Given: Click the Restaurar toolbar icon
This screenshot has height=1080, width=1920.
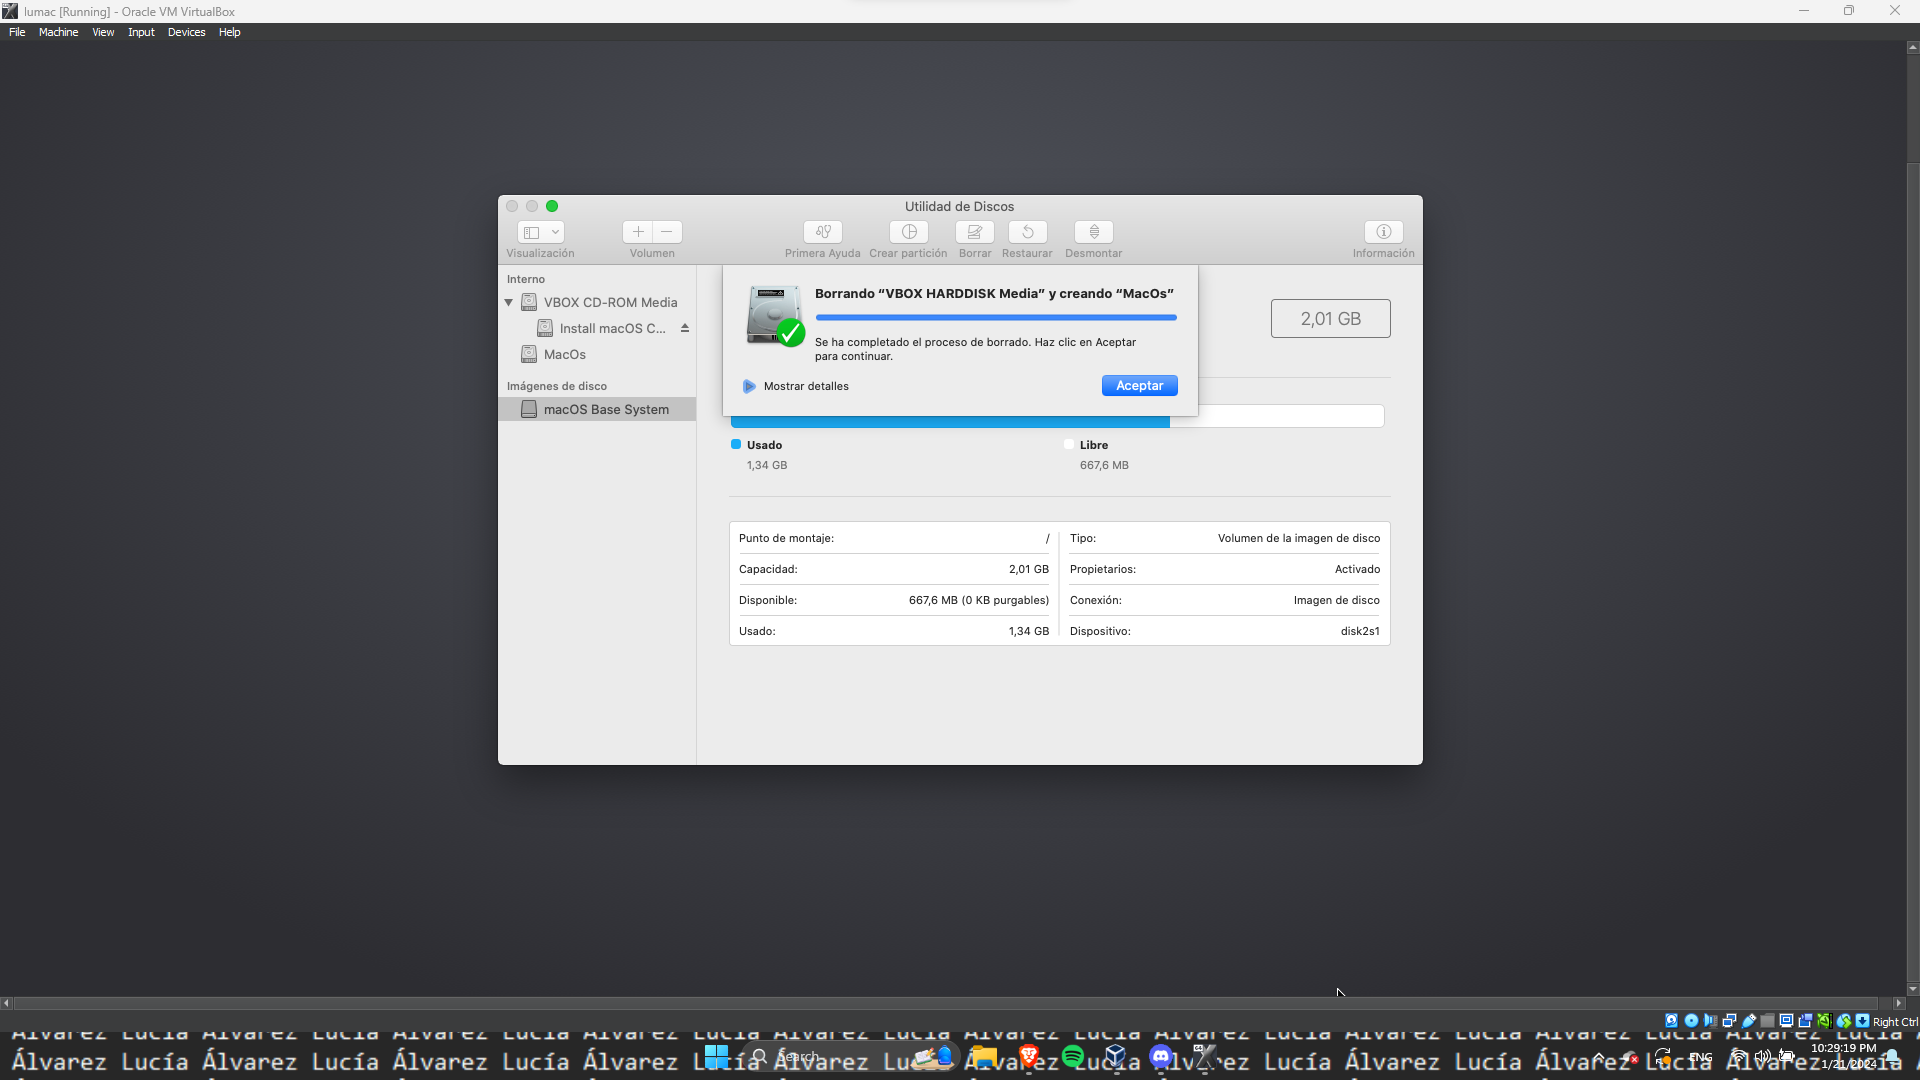Looking at the screenshot, I should [1027, 232].
